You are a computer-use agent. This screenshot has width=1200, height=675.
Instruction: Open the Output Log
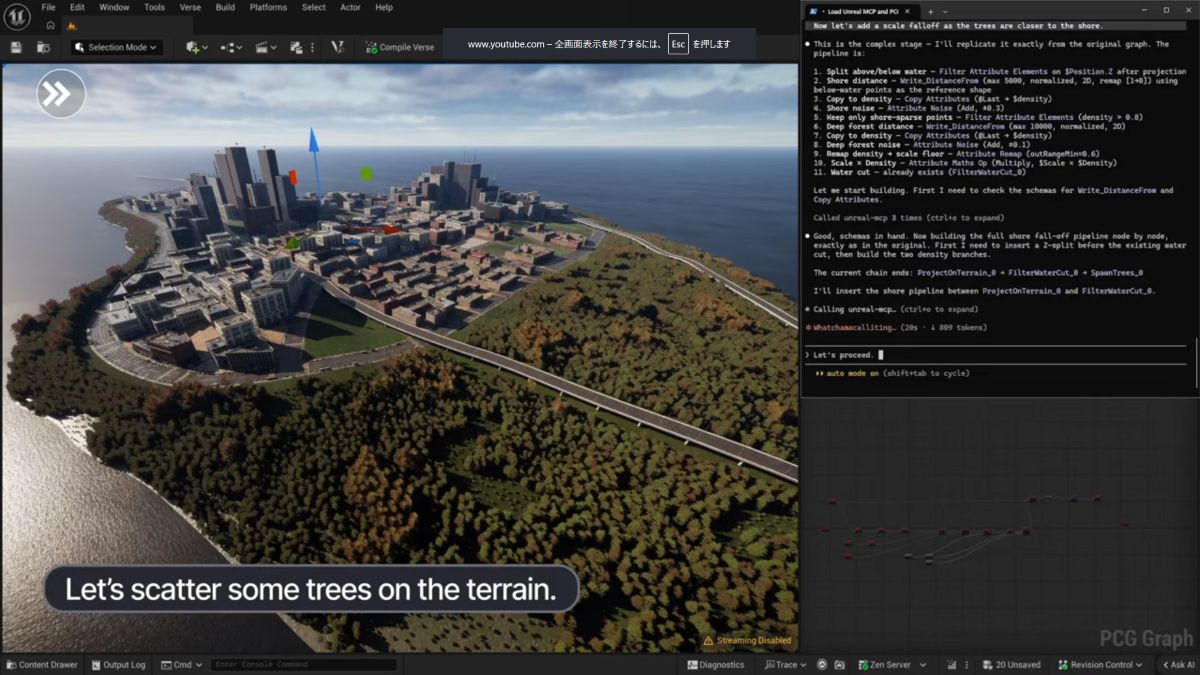tap(117, 665)
